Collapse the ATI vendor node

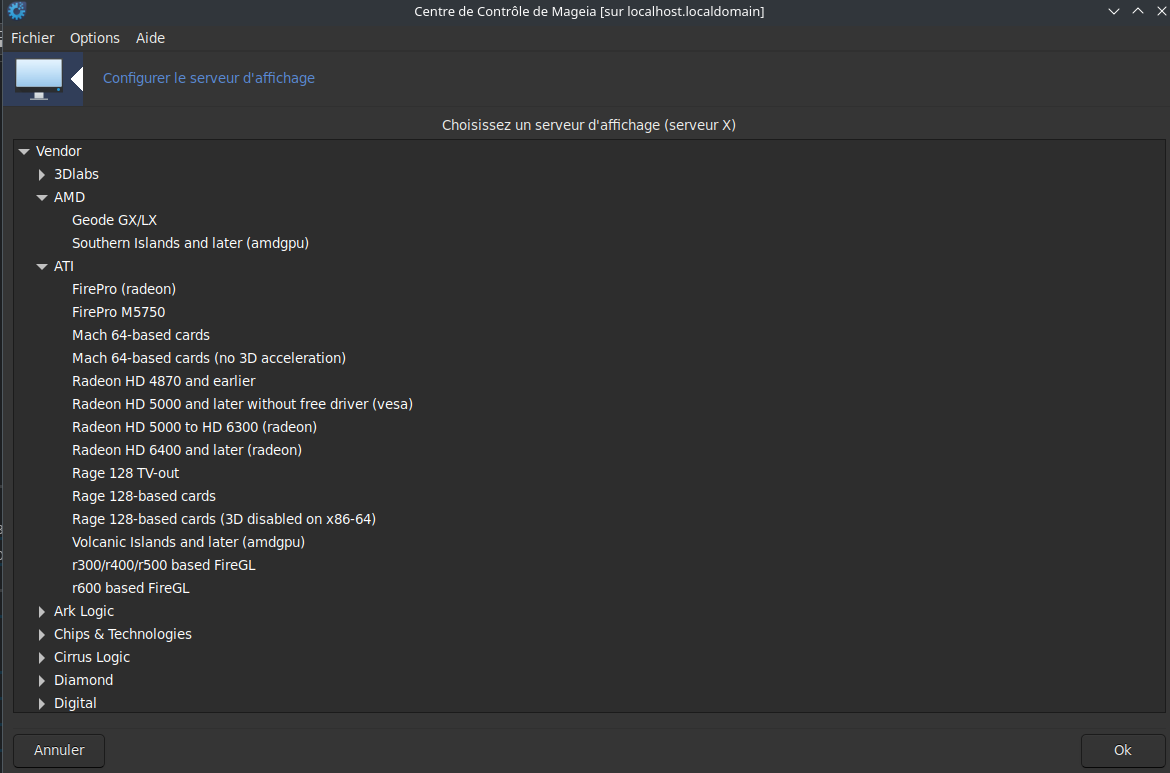42,266
